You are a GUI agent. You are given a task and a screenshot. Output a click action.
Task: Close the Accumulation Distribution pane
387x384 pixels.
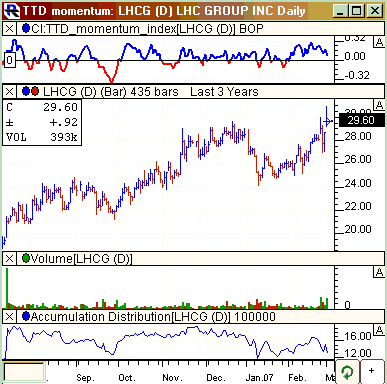(10, 317)
